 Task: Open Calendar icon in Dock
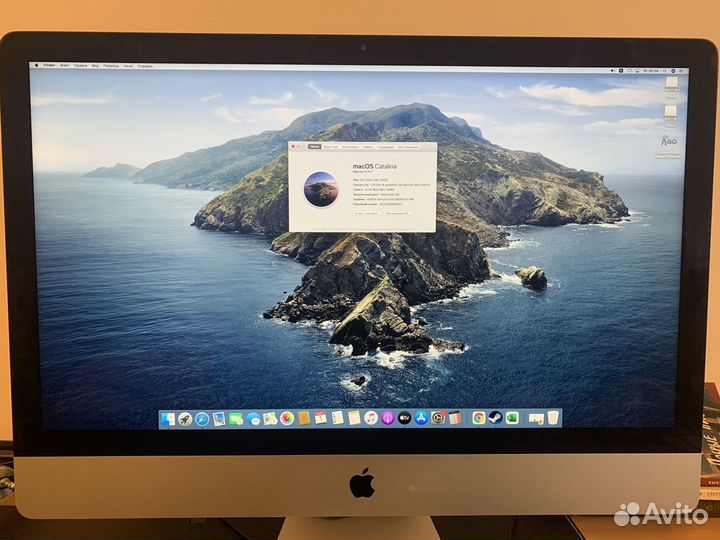click(x=321, y=418)
